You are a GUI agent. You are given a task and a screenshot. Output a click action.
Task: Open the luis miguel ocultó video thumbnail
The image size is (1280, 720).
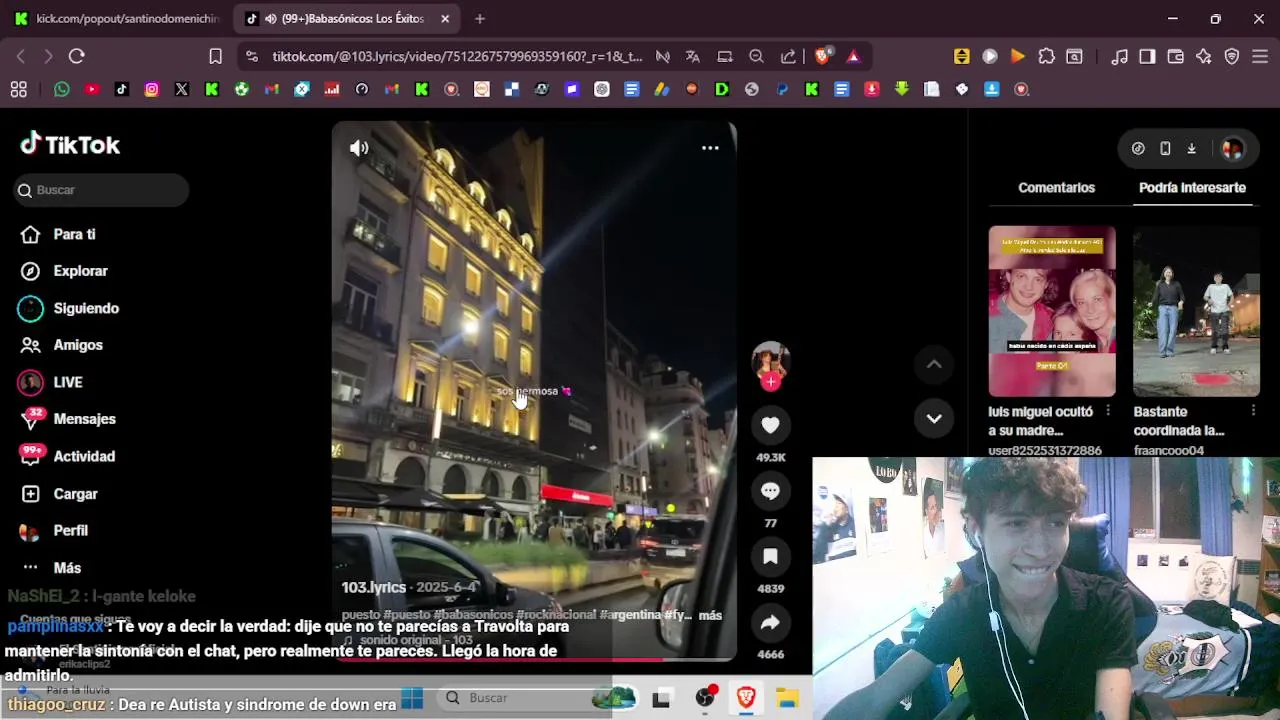[1052, 311]
